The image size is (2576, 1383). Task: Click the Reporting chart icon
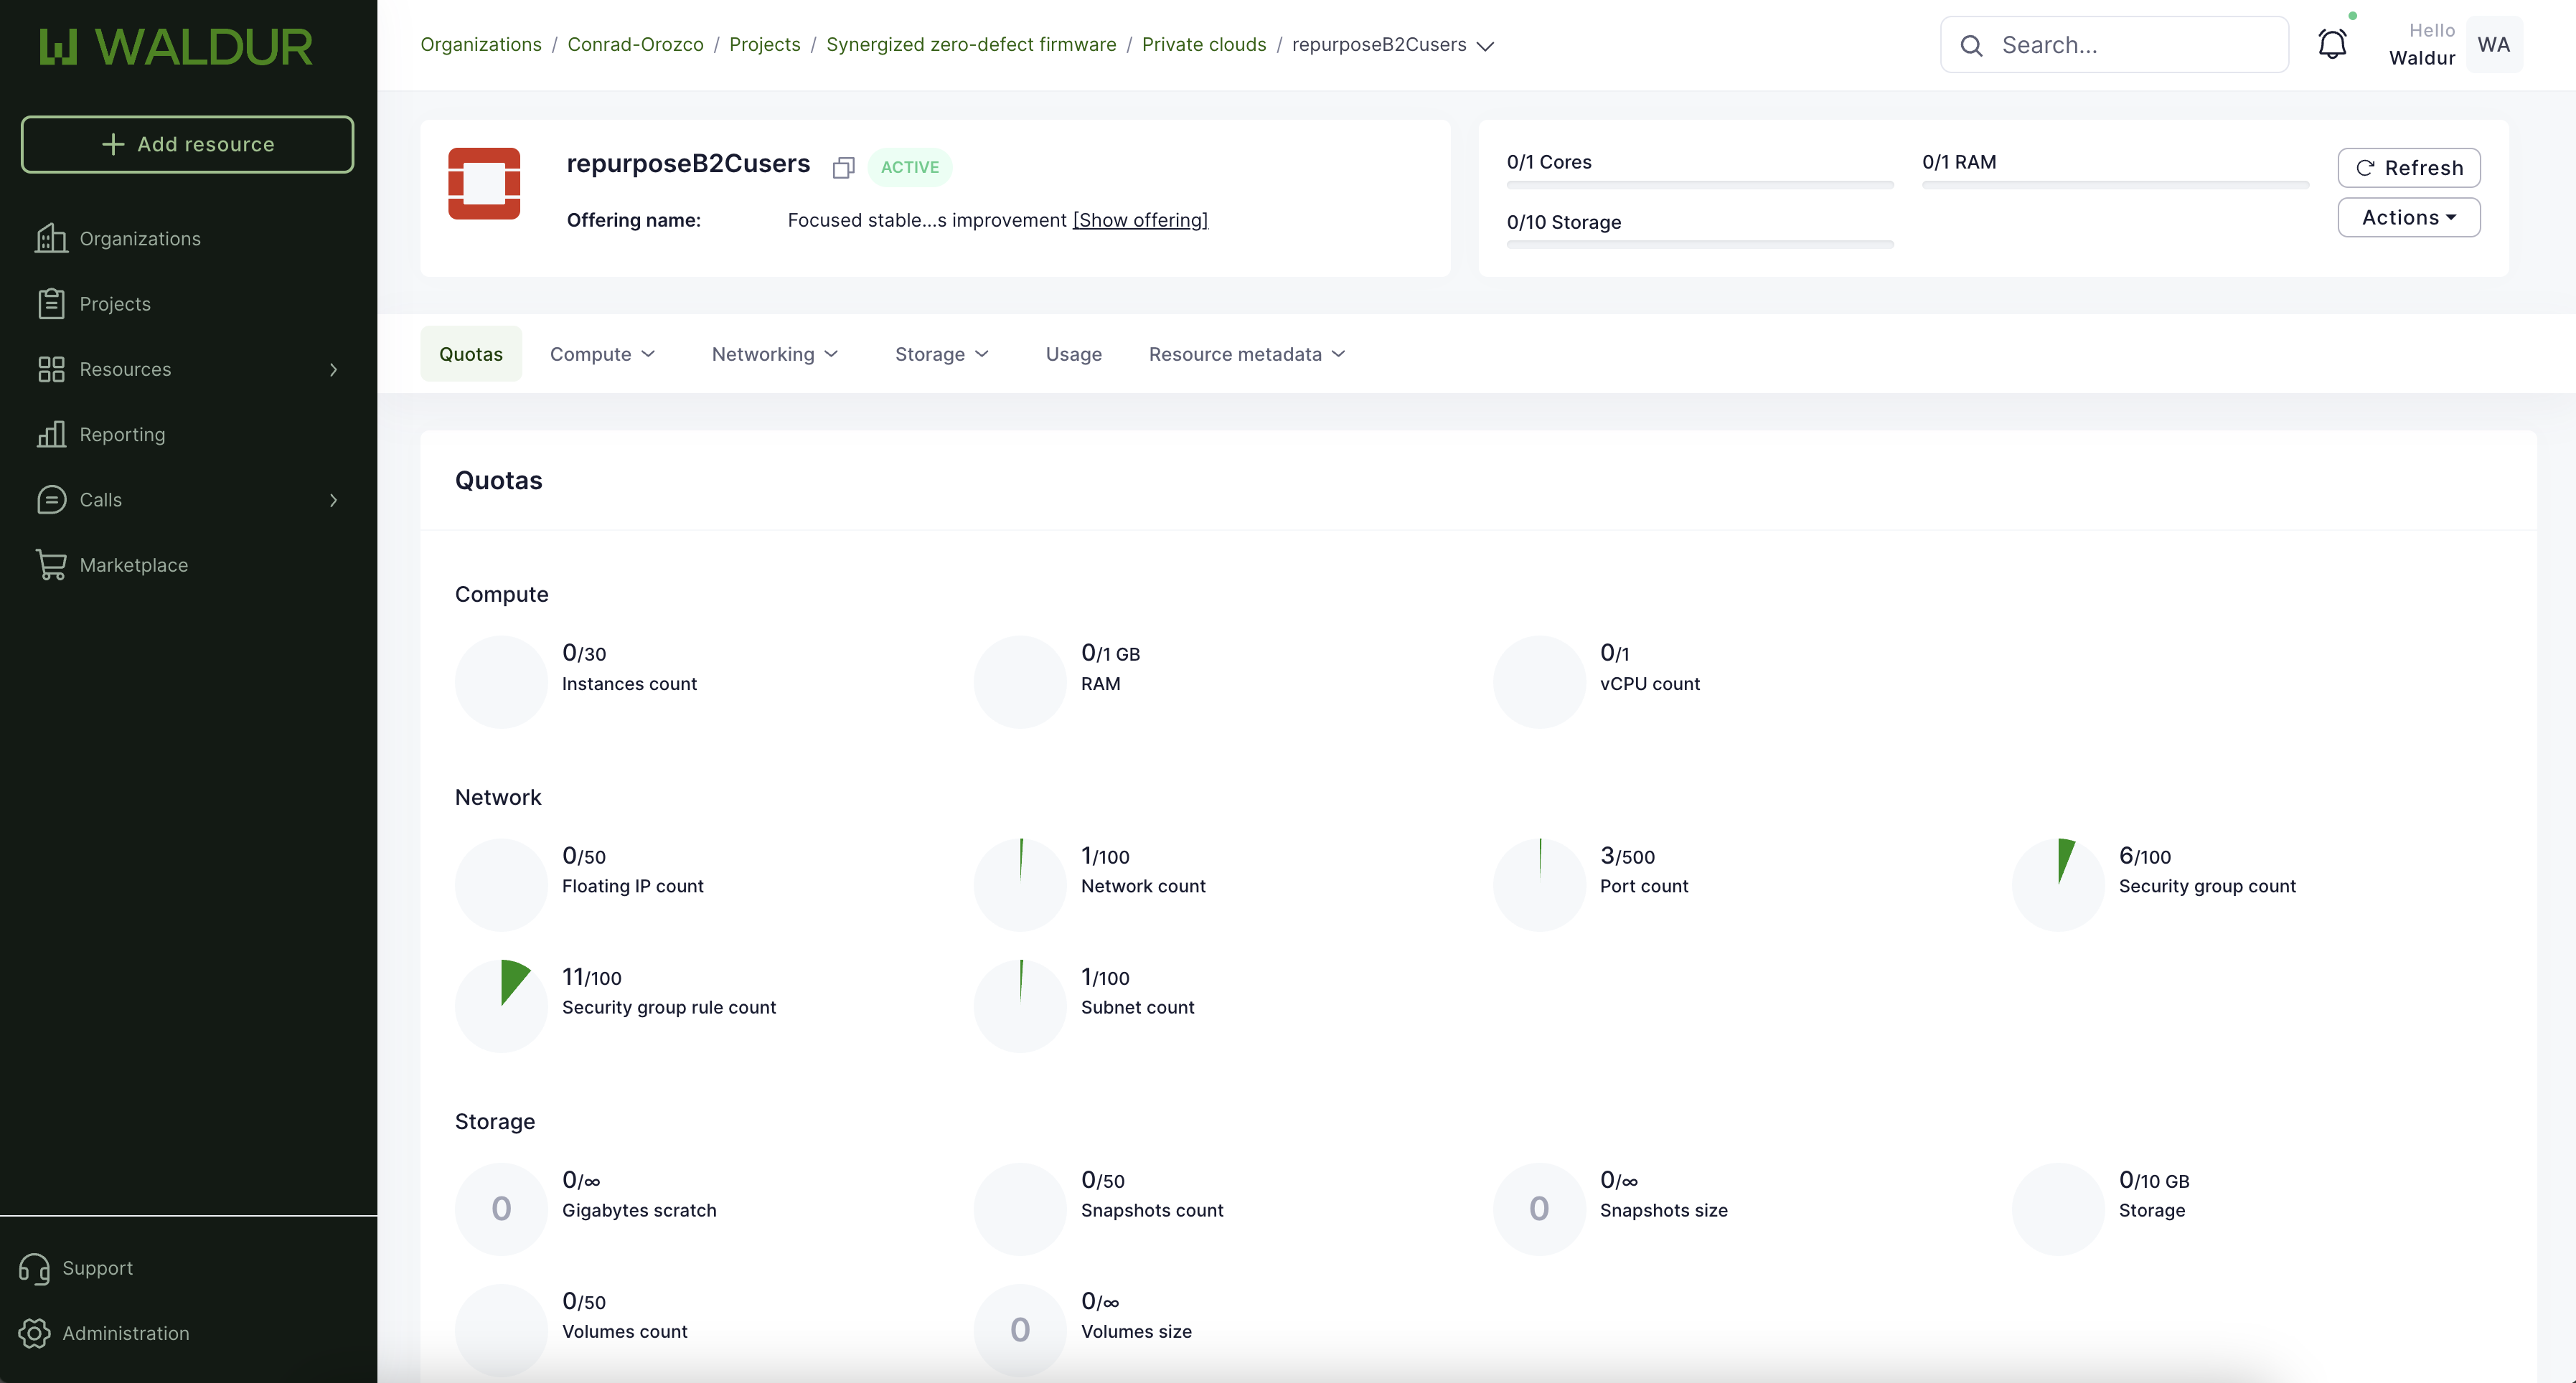[x=51, y=434]
